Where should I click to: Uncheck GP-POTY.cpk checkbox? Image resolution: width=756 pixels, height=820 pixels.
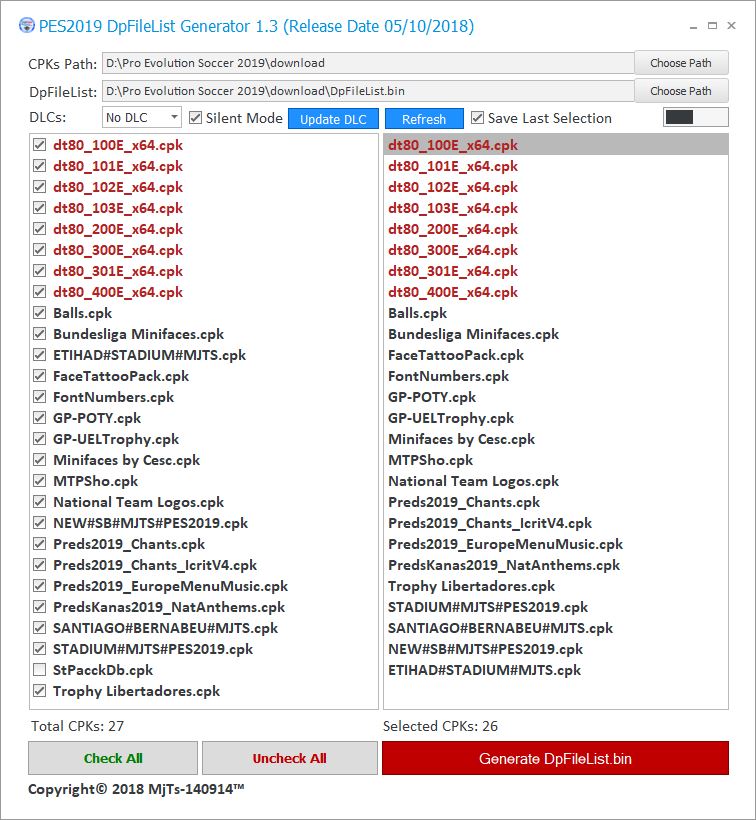[39, 418]
